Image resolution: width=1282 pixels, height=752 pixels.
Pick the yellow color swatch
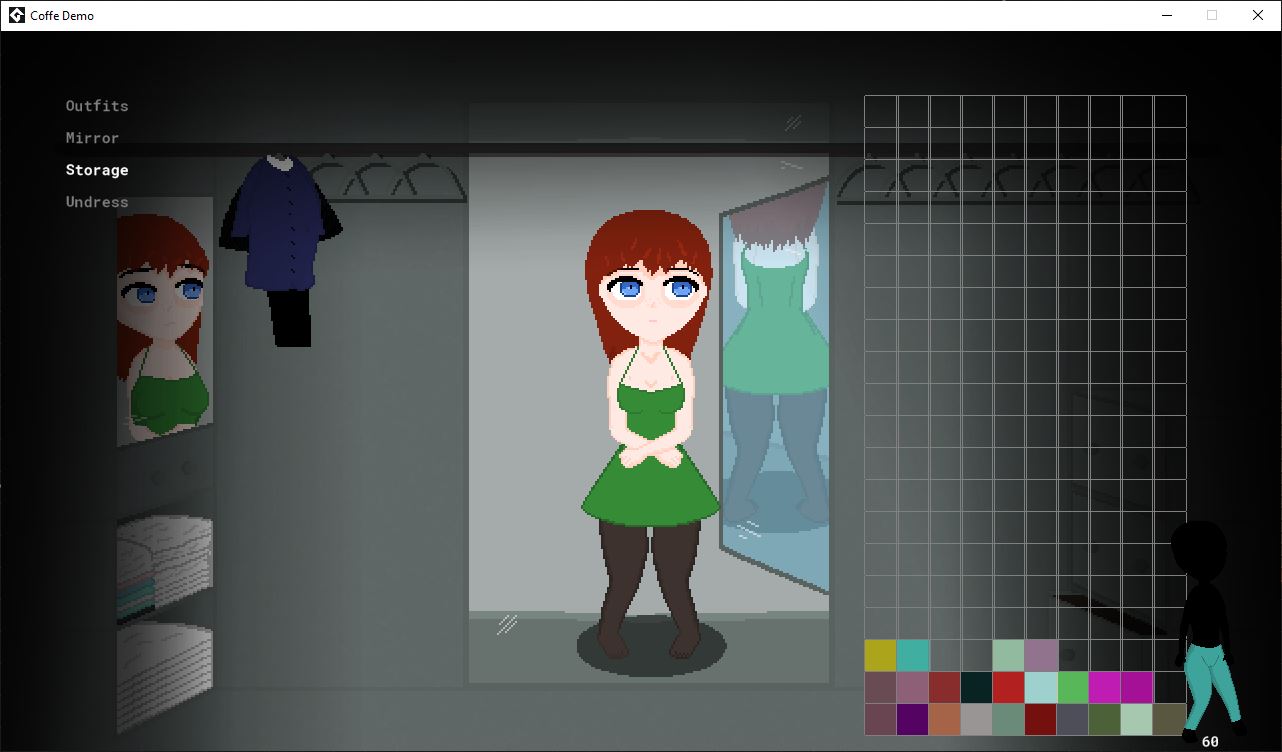click(x=880, y=655)
